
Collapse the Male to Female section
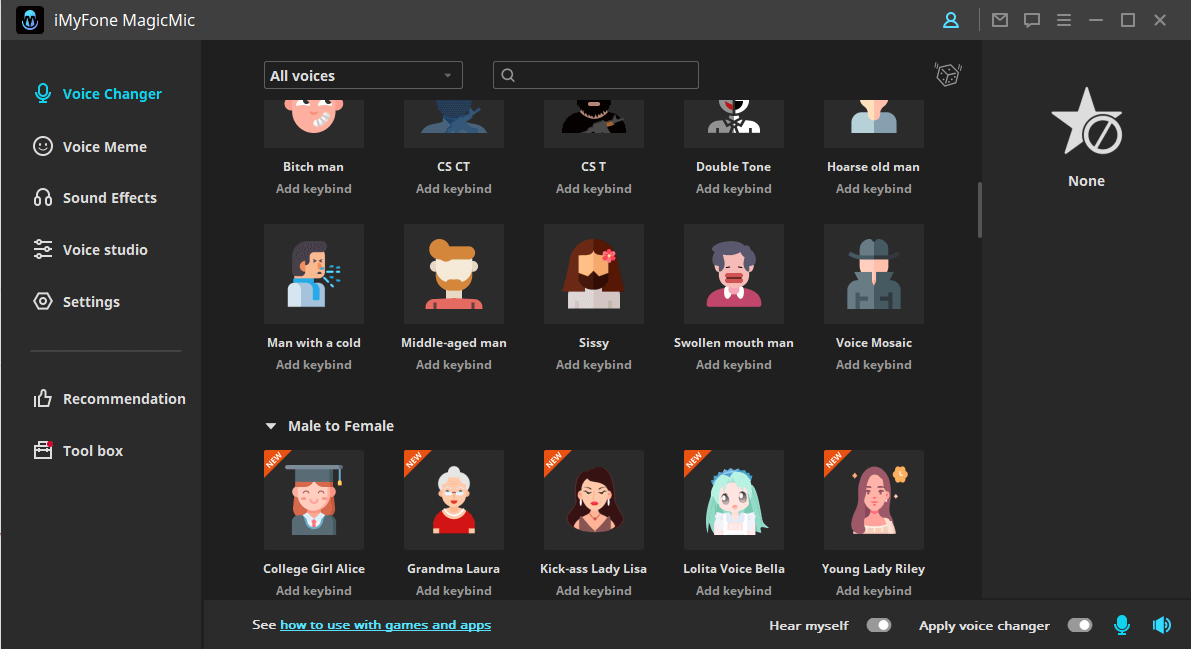point(270,426)
